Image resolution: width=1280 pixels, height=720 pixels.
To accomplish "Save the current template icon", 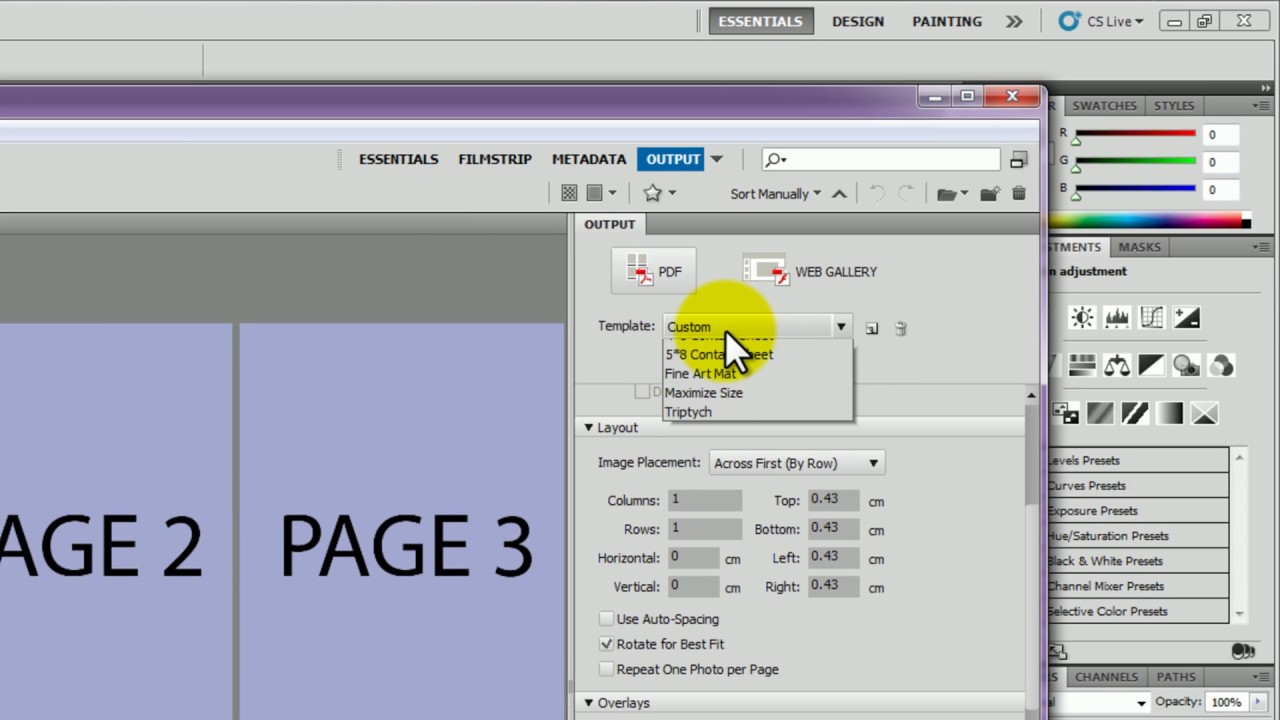I will [x=872, y=328].
